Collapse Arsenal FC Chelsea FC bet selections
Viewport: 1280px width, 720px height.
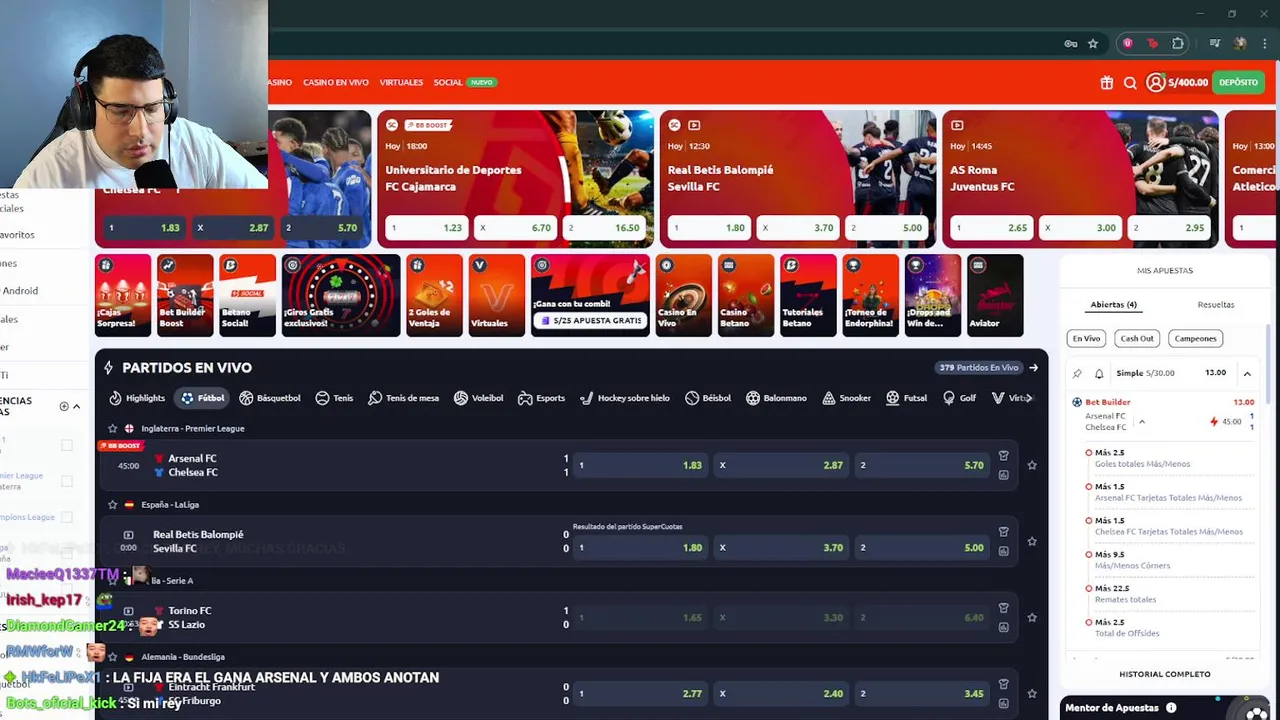[1142, 422]
